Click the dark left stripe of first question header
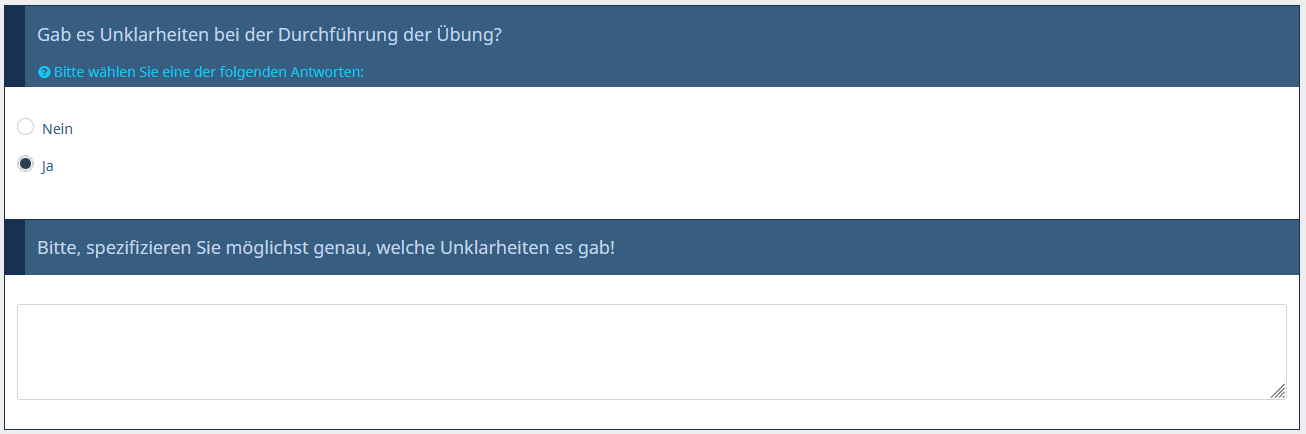The height and width of the screenshot is (434, 1306). (x=14, y=46)
